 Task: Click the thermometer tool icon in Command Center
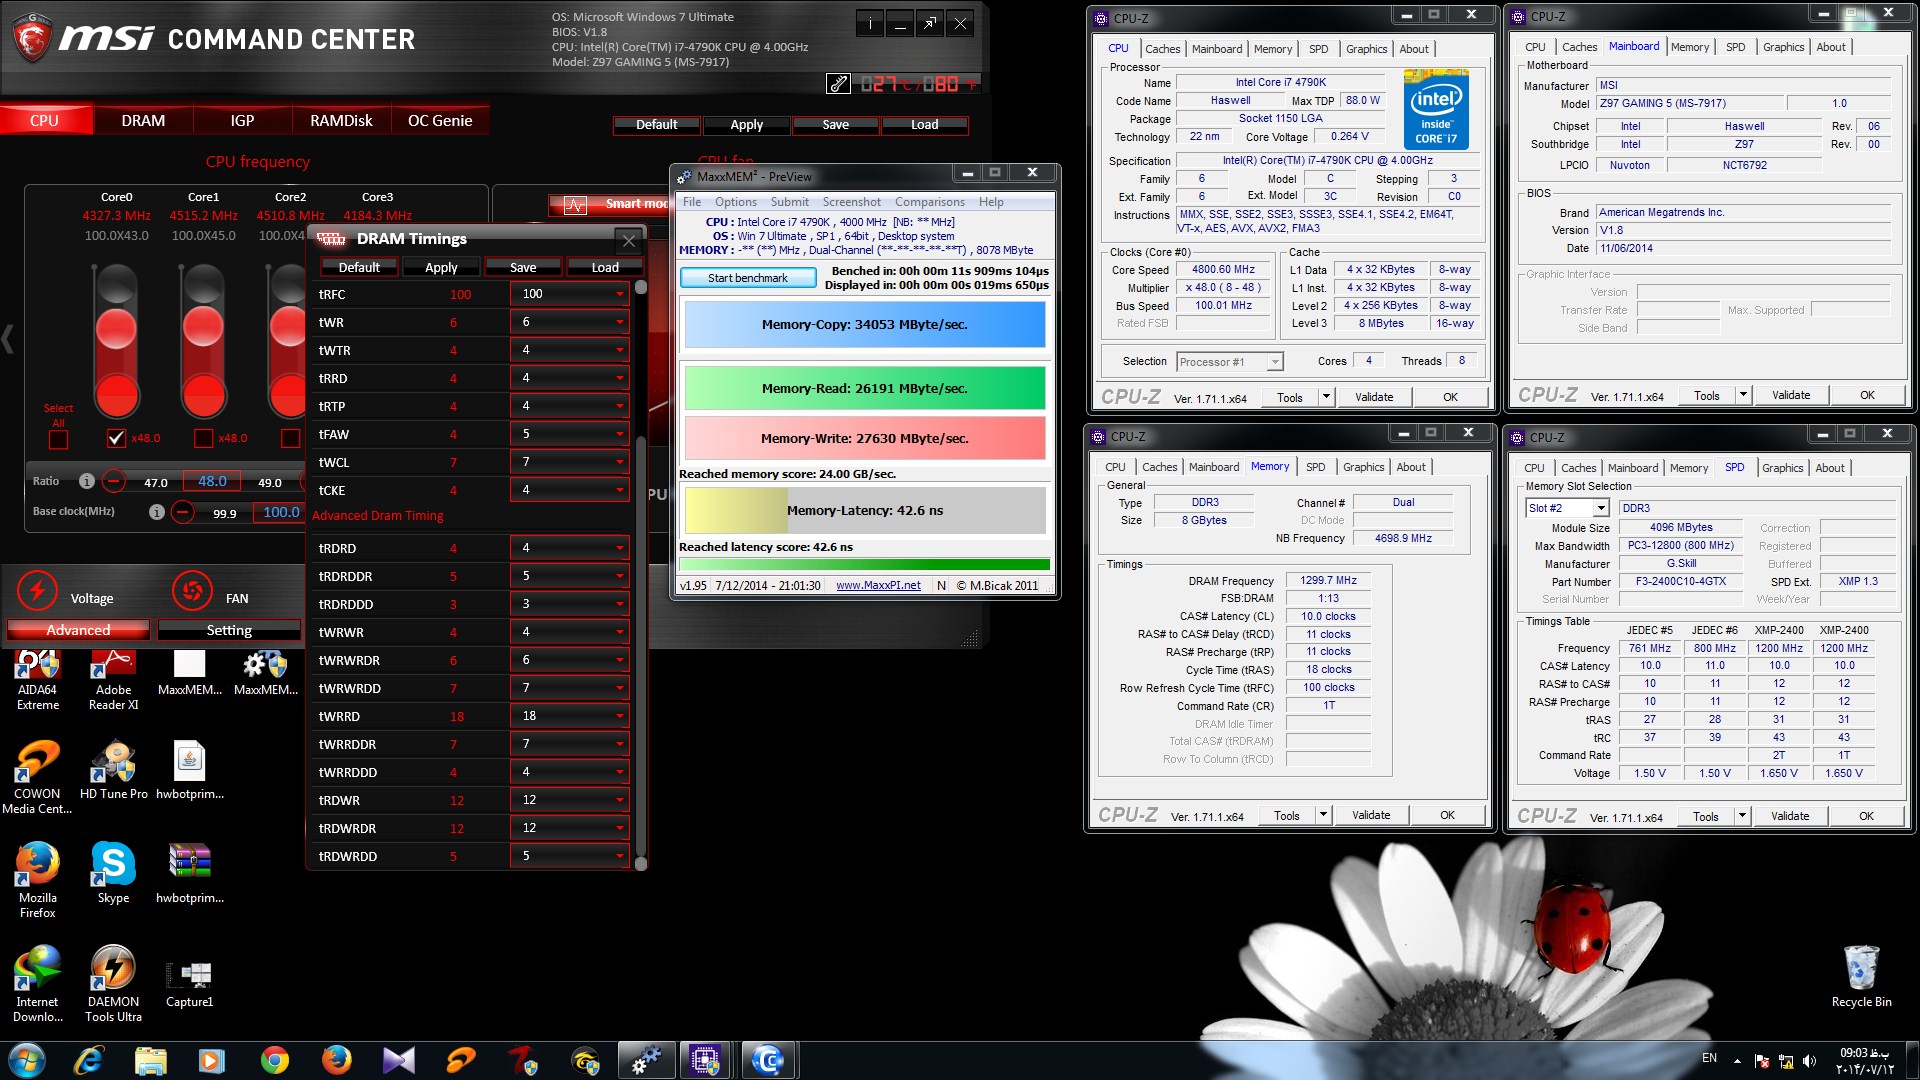838,84
